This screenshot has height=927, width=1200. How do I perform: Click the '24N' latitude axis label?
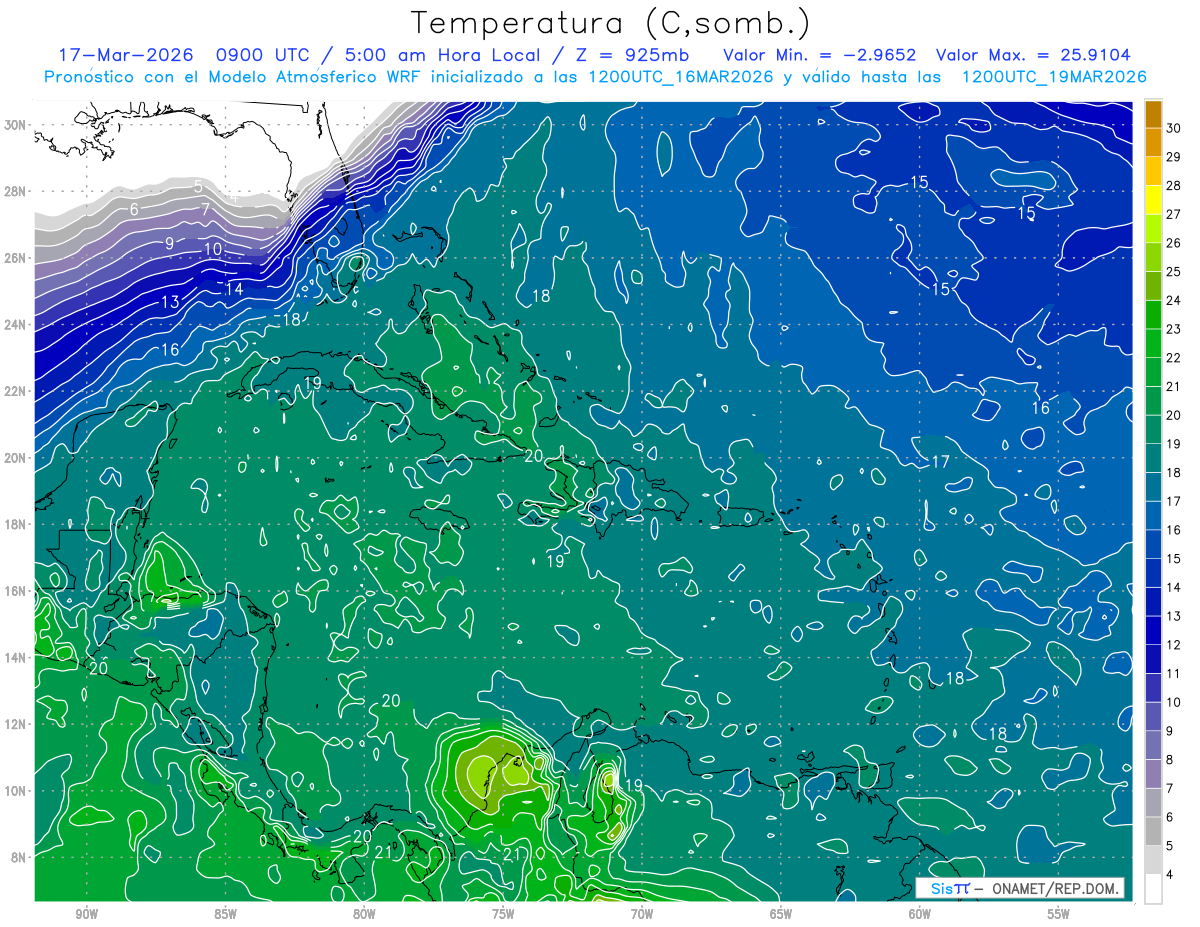(16, 325)
